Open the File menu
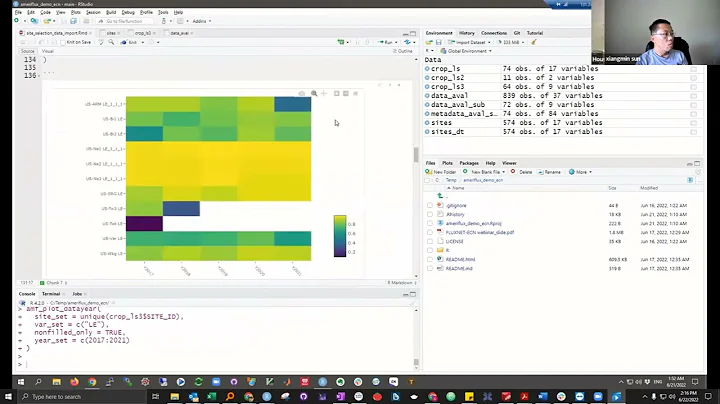This screenshot has height=404, width=720. coord(18,12)
